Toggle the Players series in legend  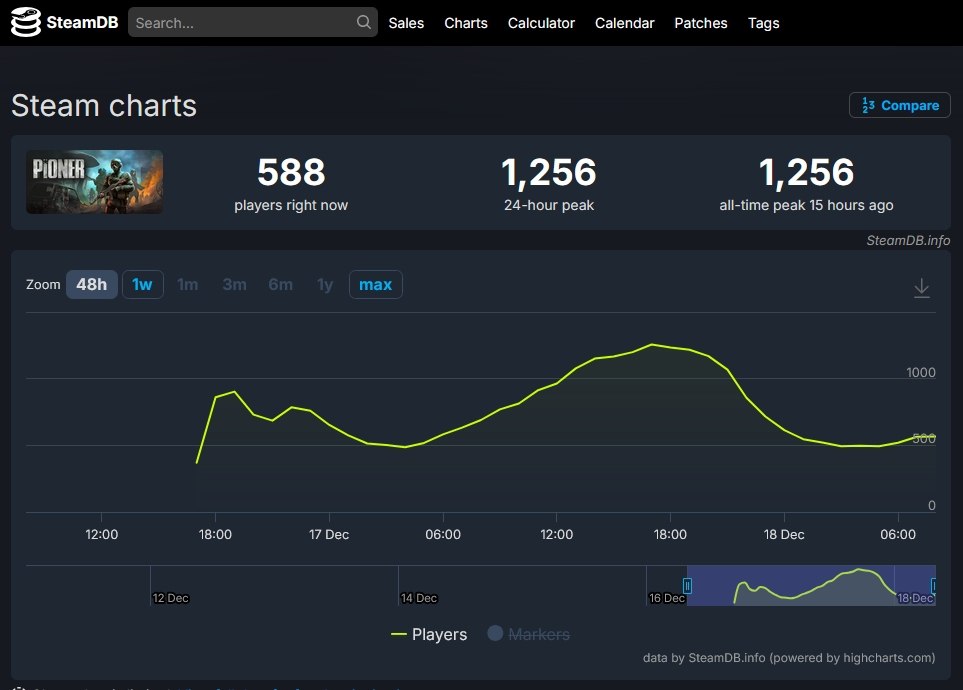click(x=429, y=634)
